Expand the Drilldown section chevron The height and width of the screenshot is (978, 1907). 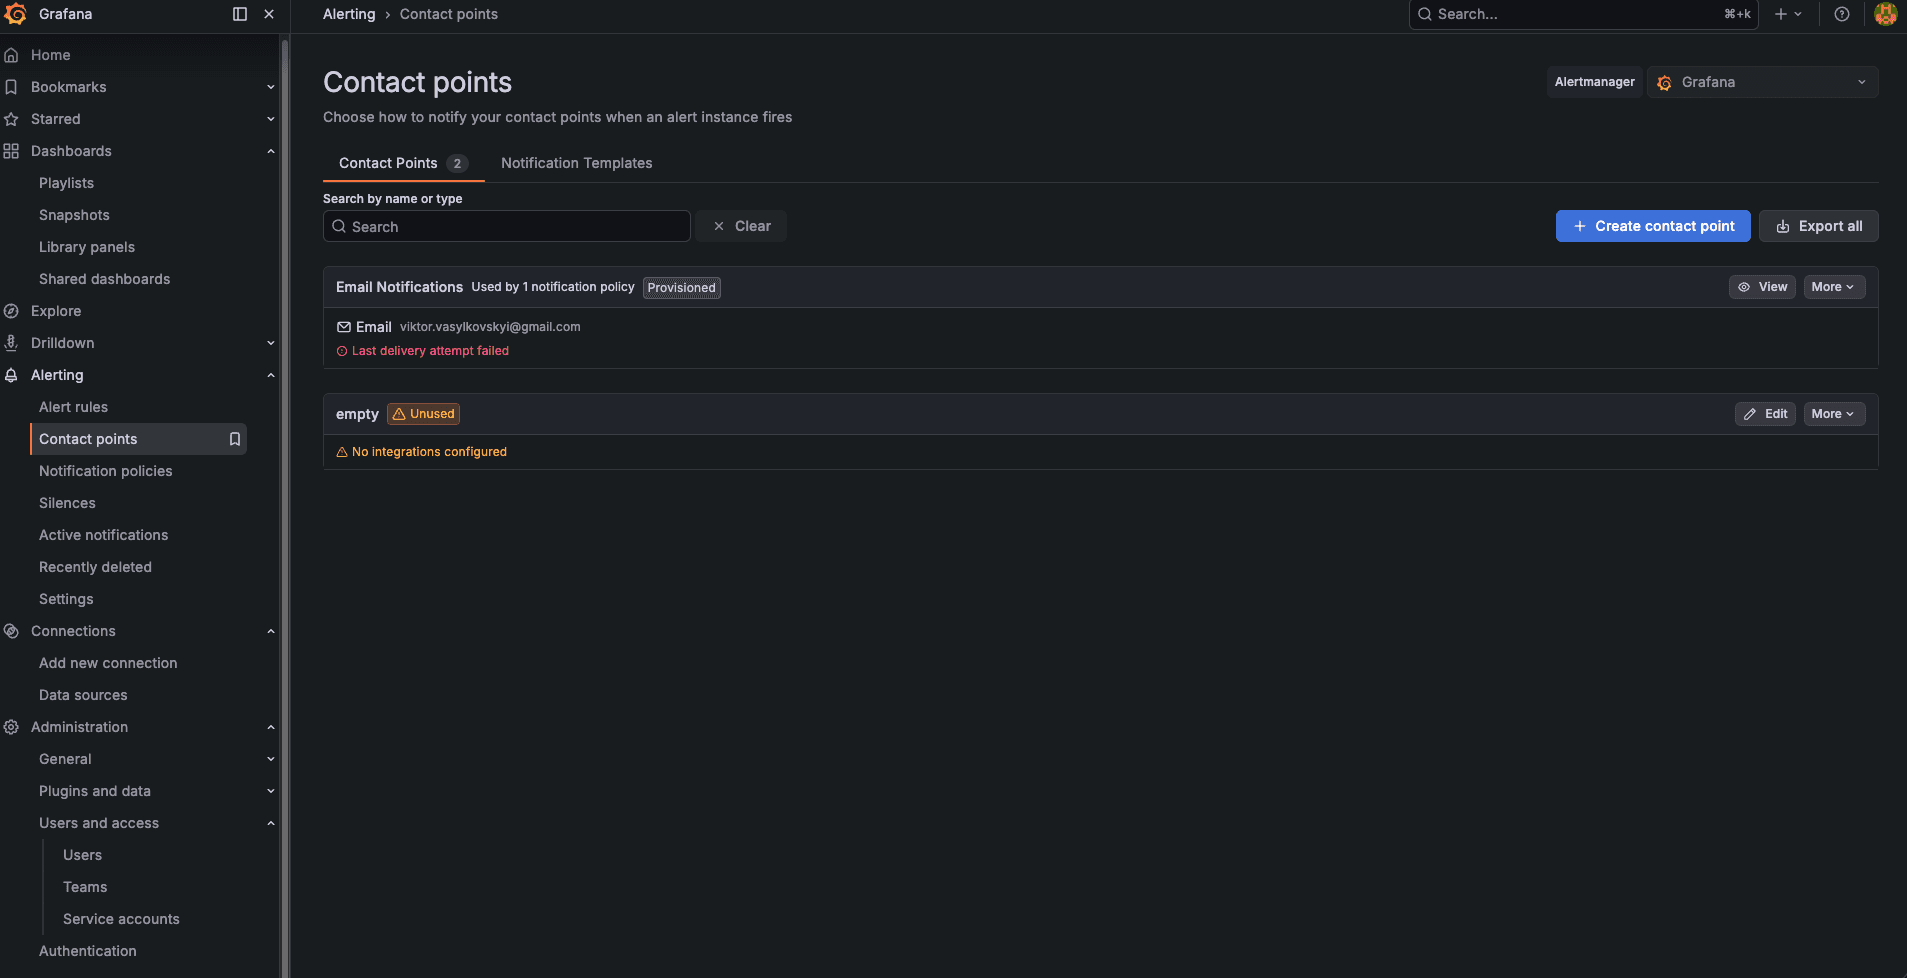click(271, 343)
